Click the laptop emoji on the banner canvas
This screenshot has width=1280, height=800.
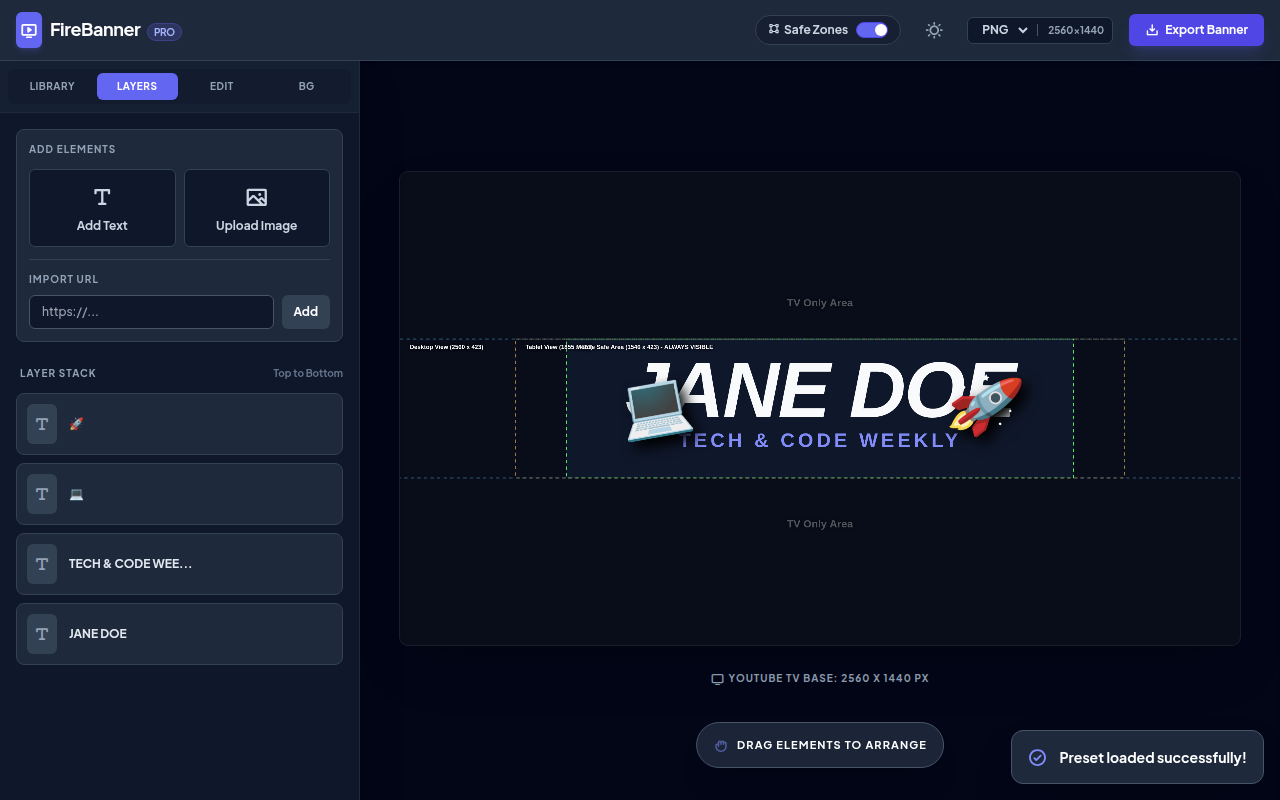(660, 410)
